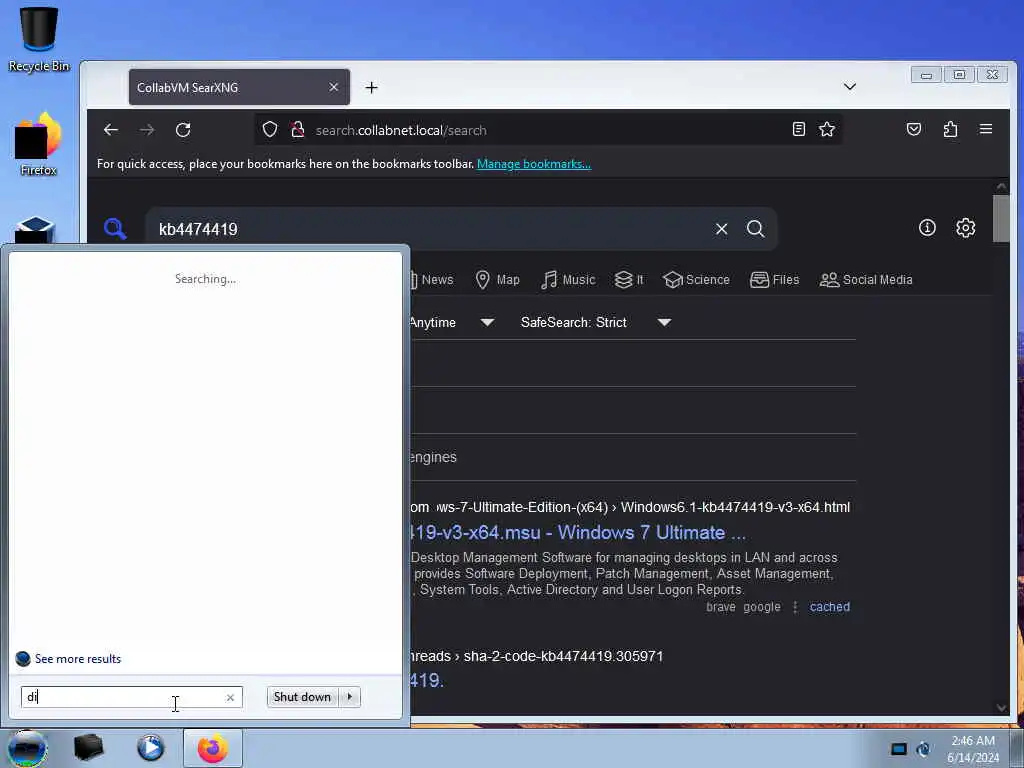Bookmark this page with the star
This screenshot has height=768, width=1024.
827,129
